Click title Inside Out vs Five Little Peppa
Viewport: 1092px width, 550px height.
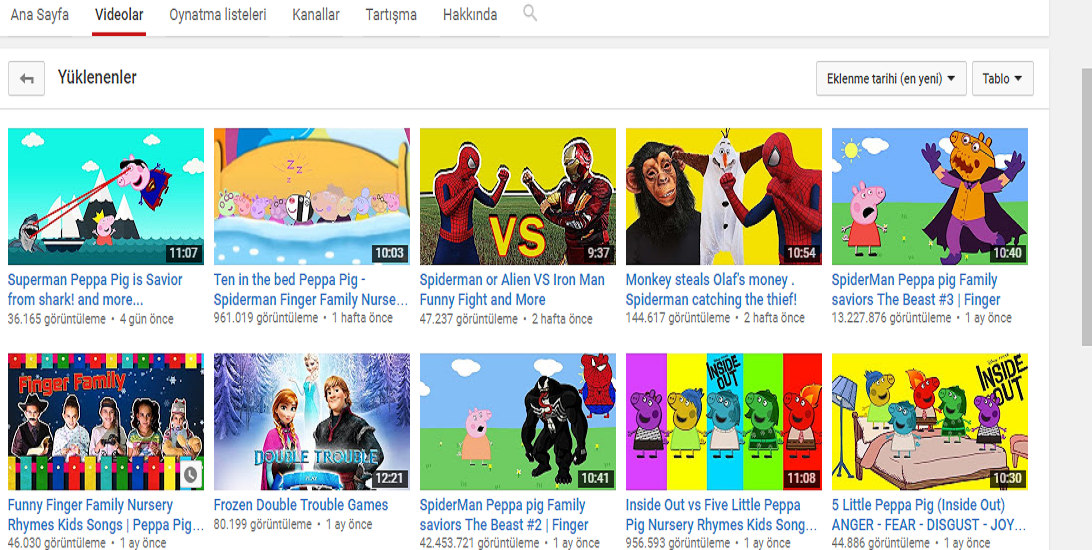[722, 515]
